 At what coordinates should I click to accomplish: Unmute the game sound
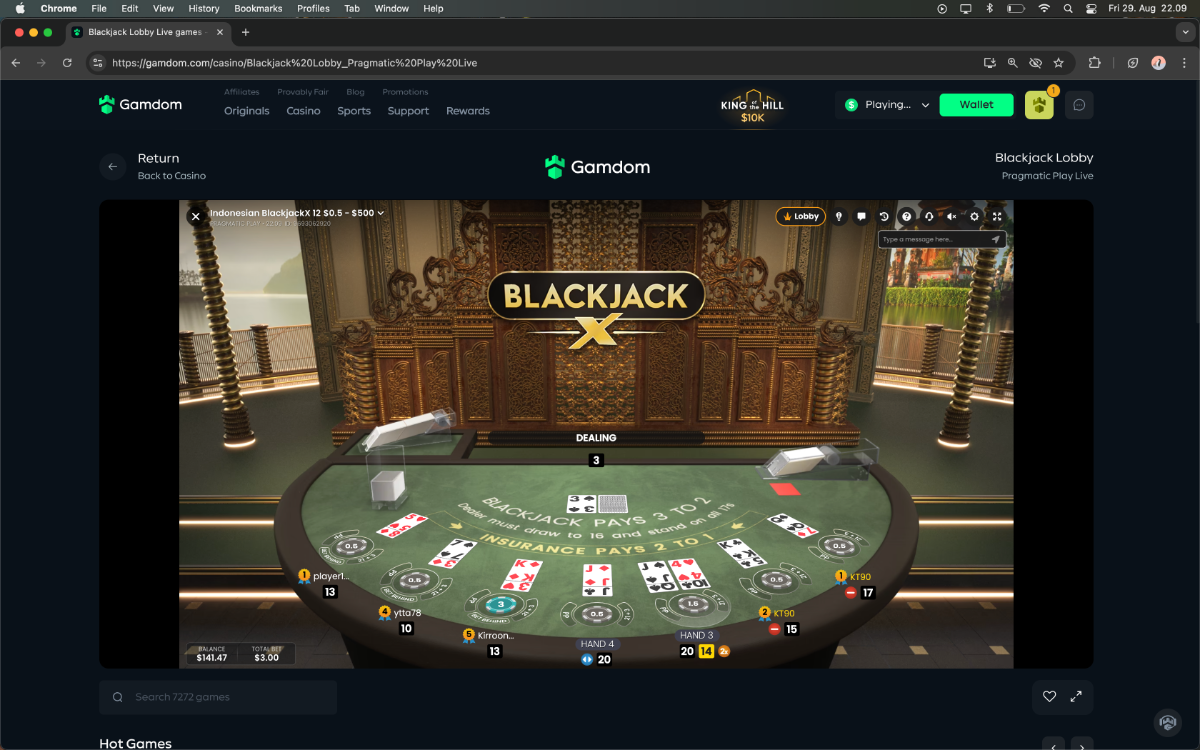pos(952,216)
